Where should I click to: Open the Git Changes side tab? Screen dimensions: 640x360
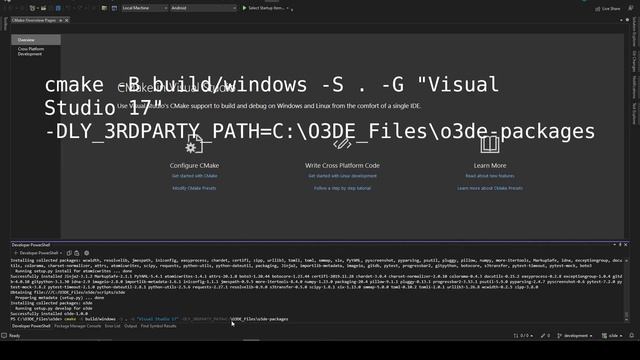pyautogui.click(x=634, y=61)
